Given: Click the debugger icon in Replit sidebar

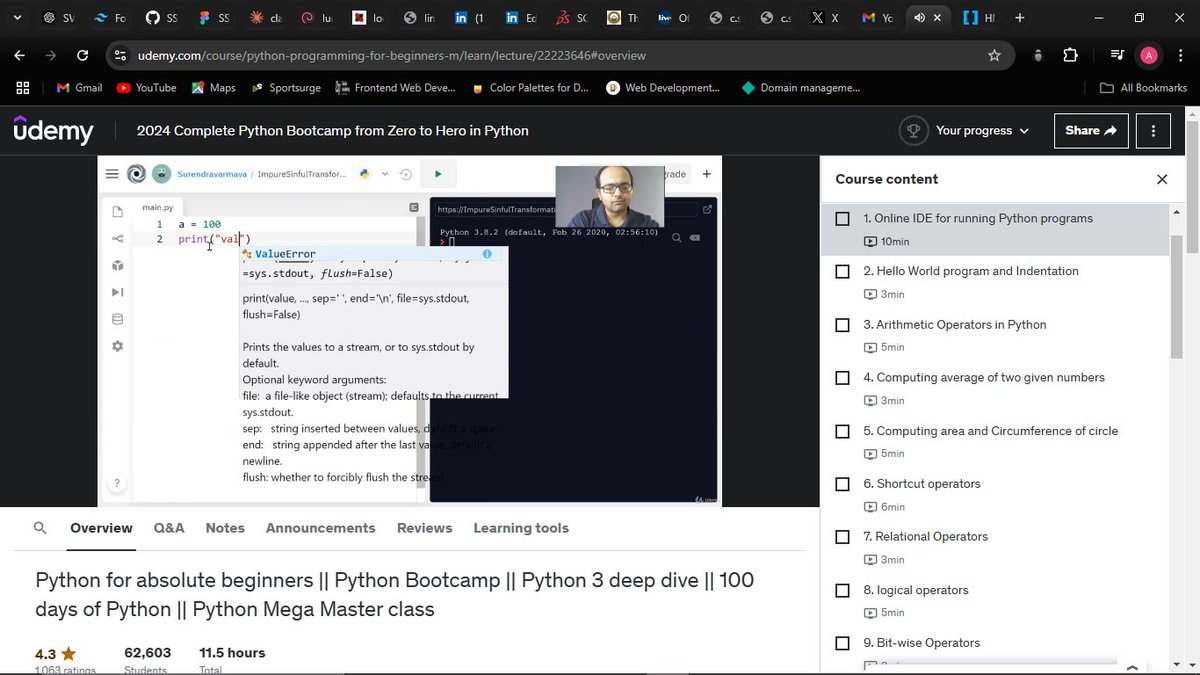Looking at the screenshot, I should [x=117, y=292].
